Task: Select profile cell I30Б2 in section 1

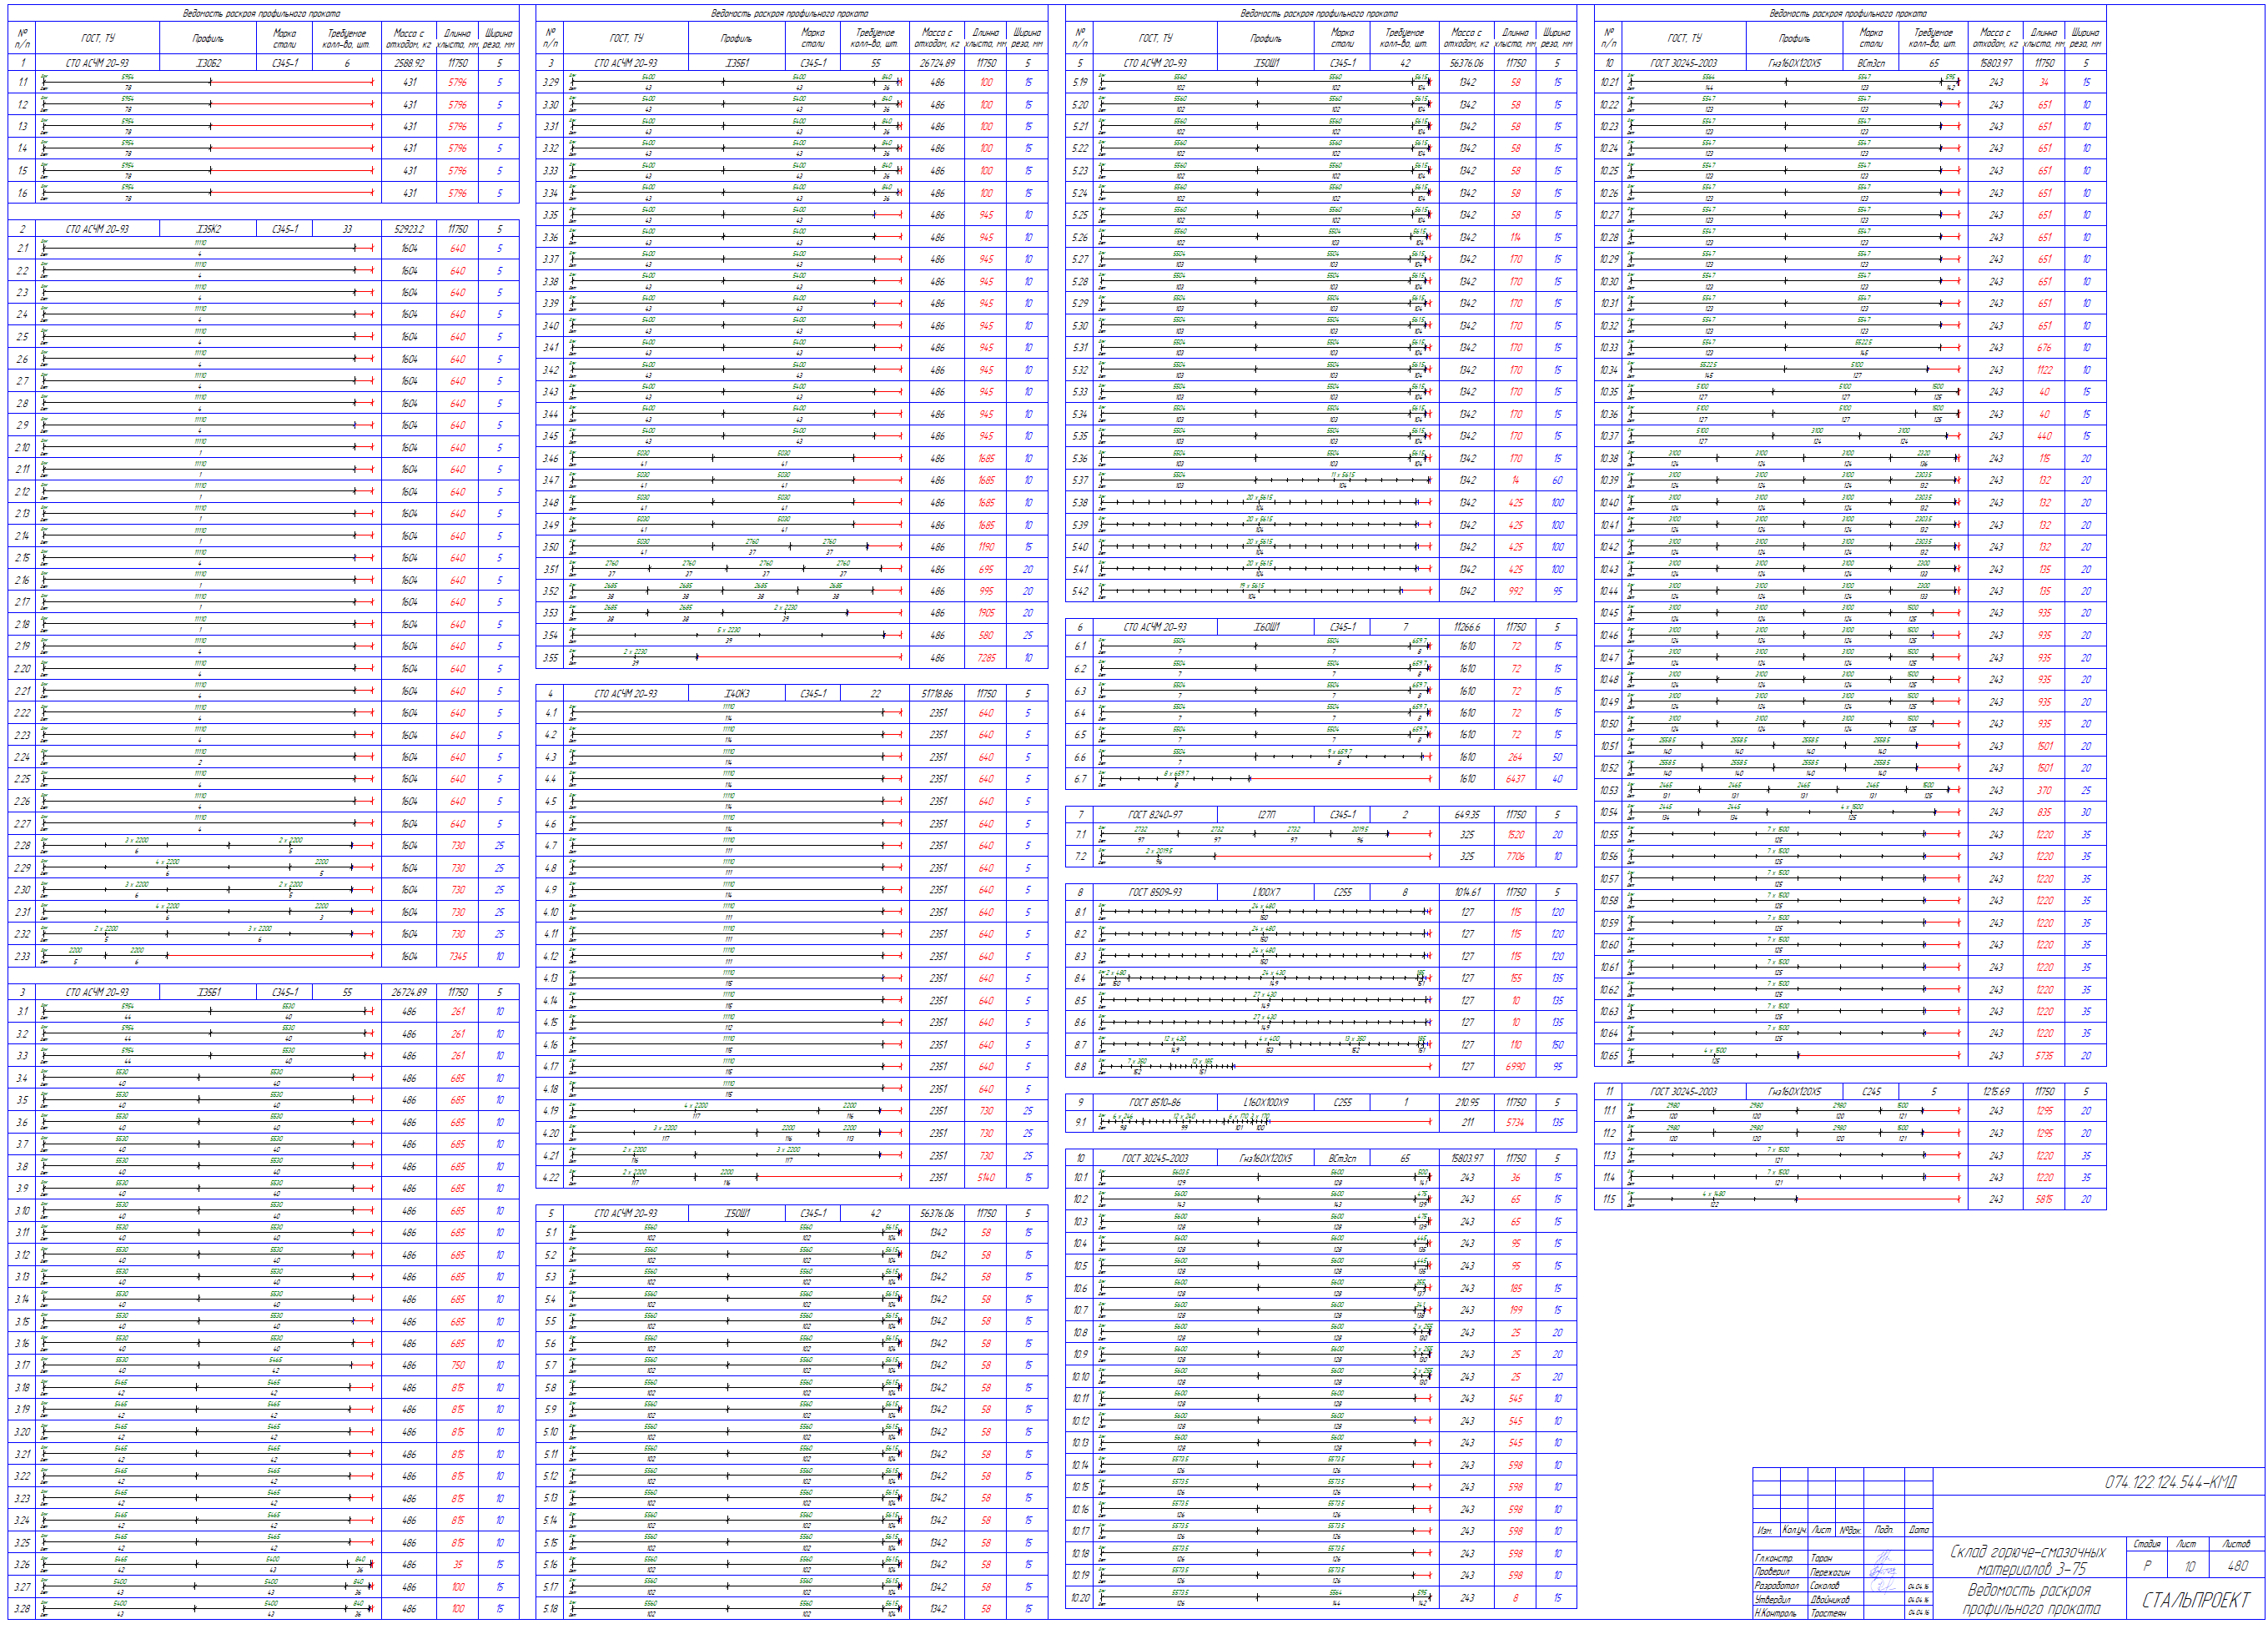Action: [x=208, y=62]
